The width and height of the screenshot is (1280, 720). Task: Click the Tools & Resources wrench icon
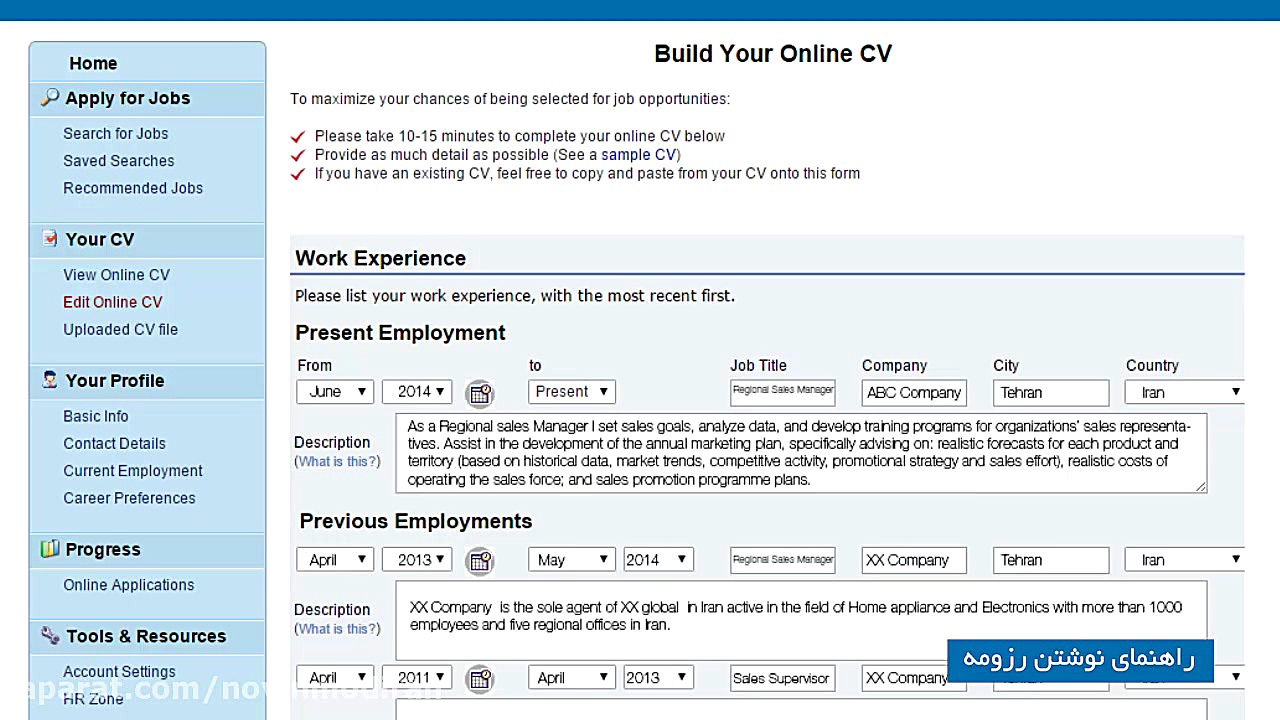pos(50,635)
